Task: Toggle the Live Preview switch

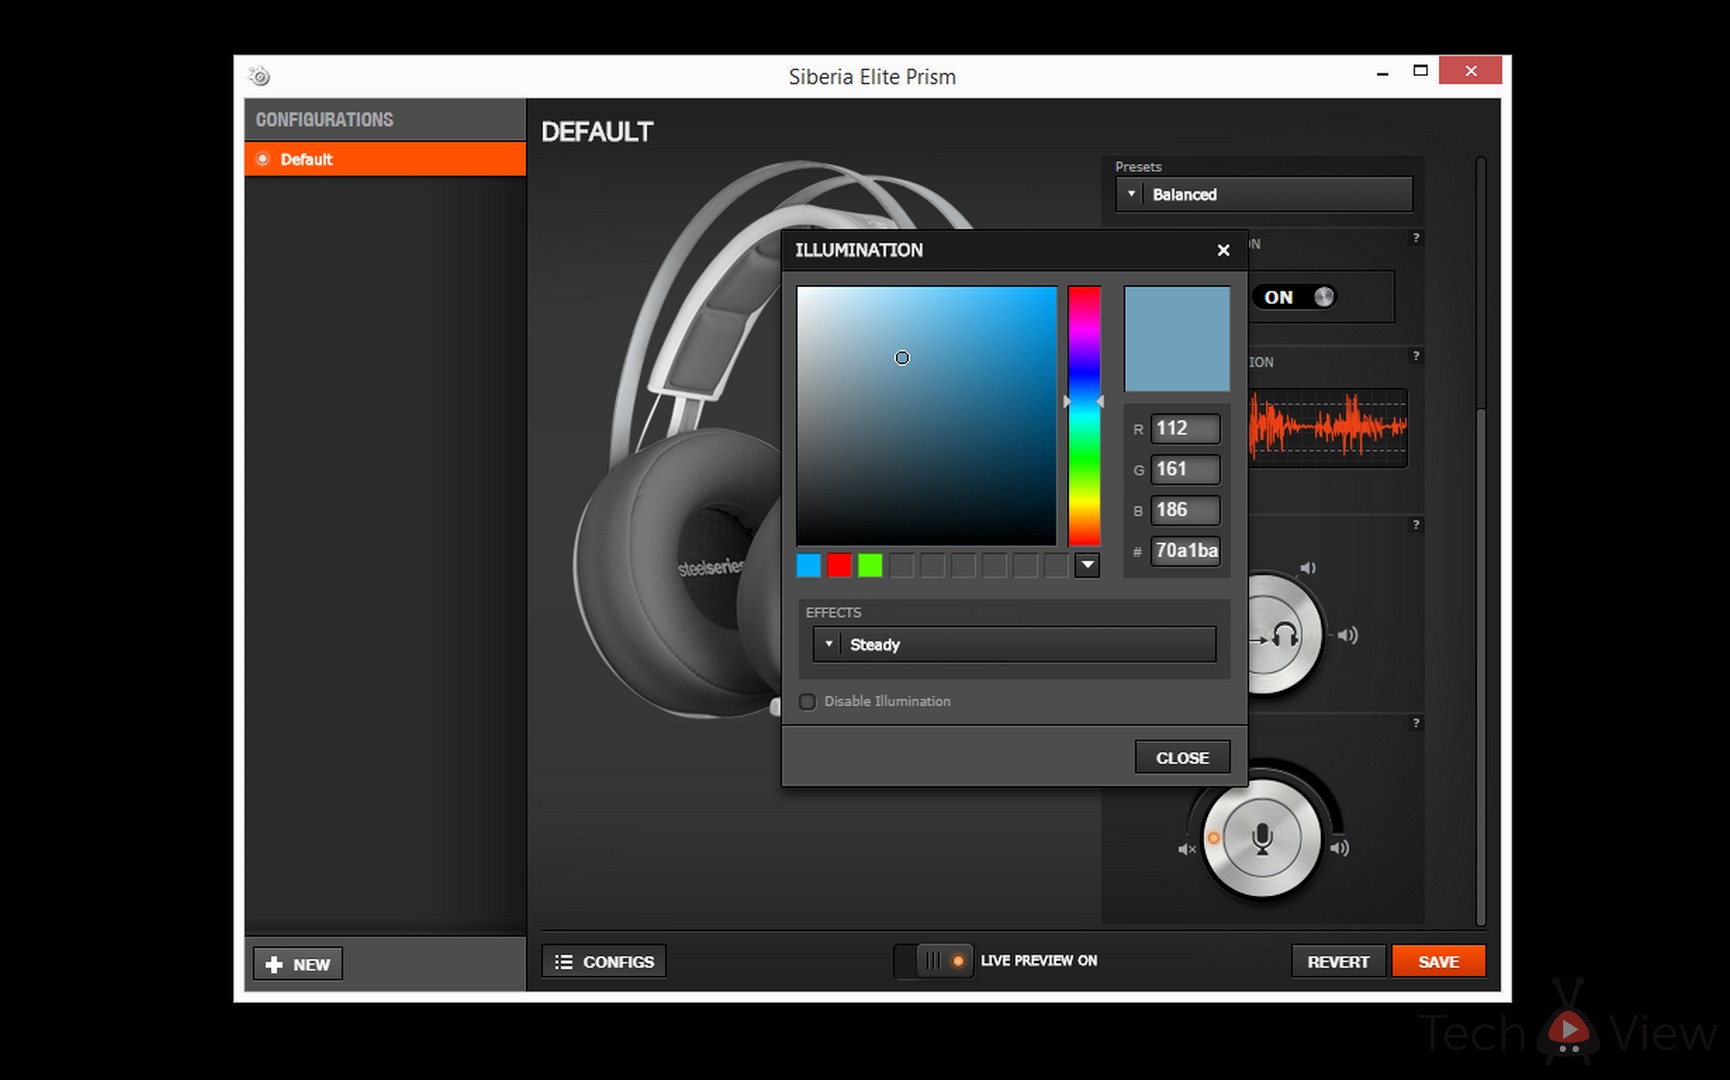Action: [933, 961]
